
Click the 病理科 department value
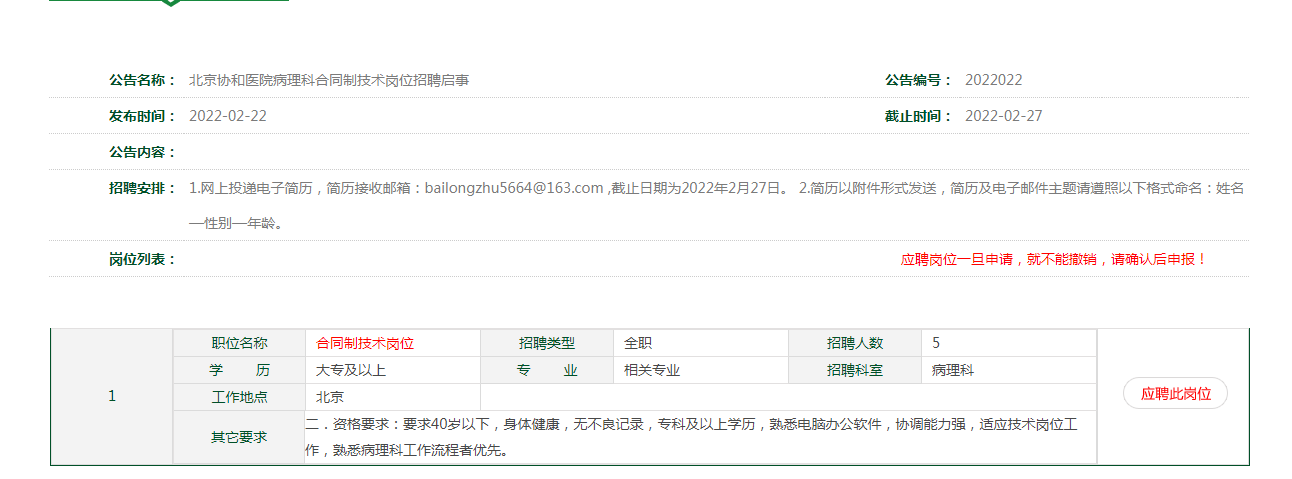952,370
